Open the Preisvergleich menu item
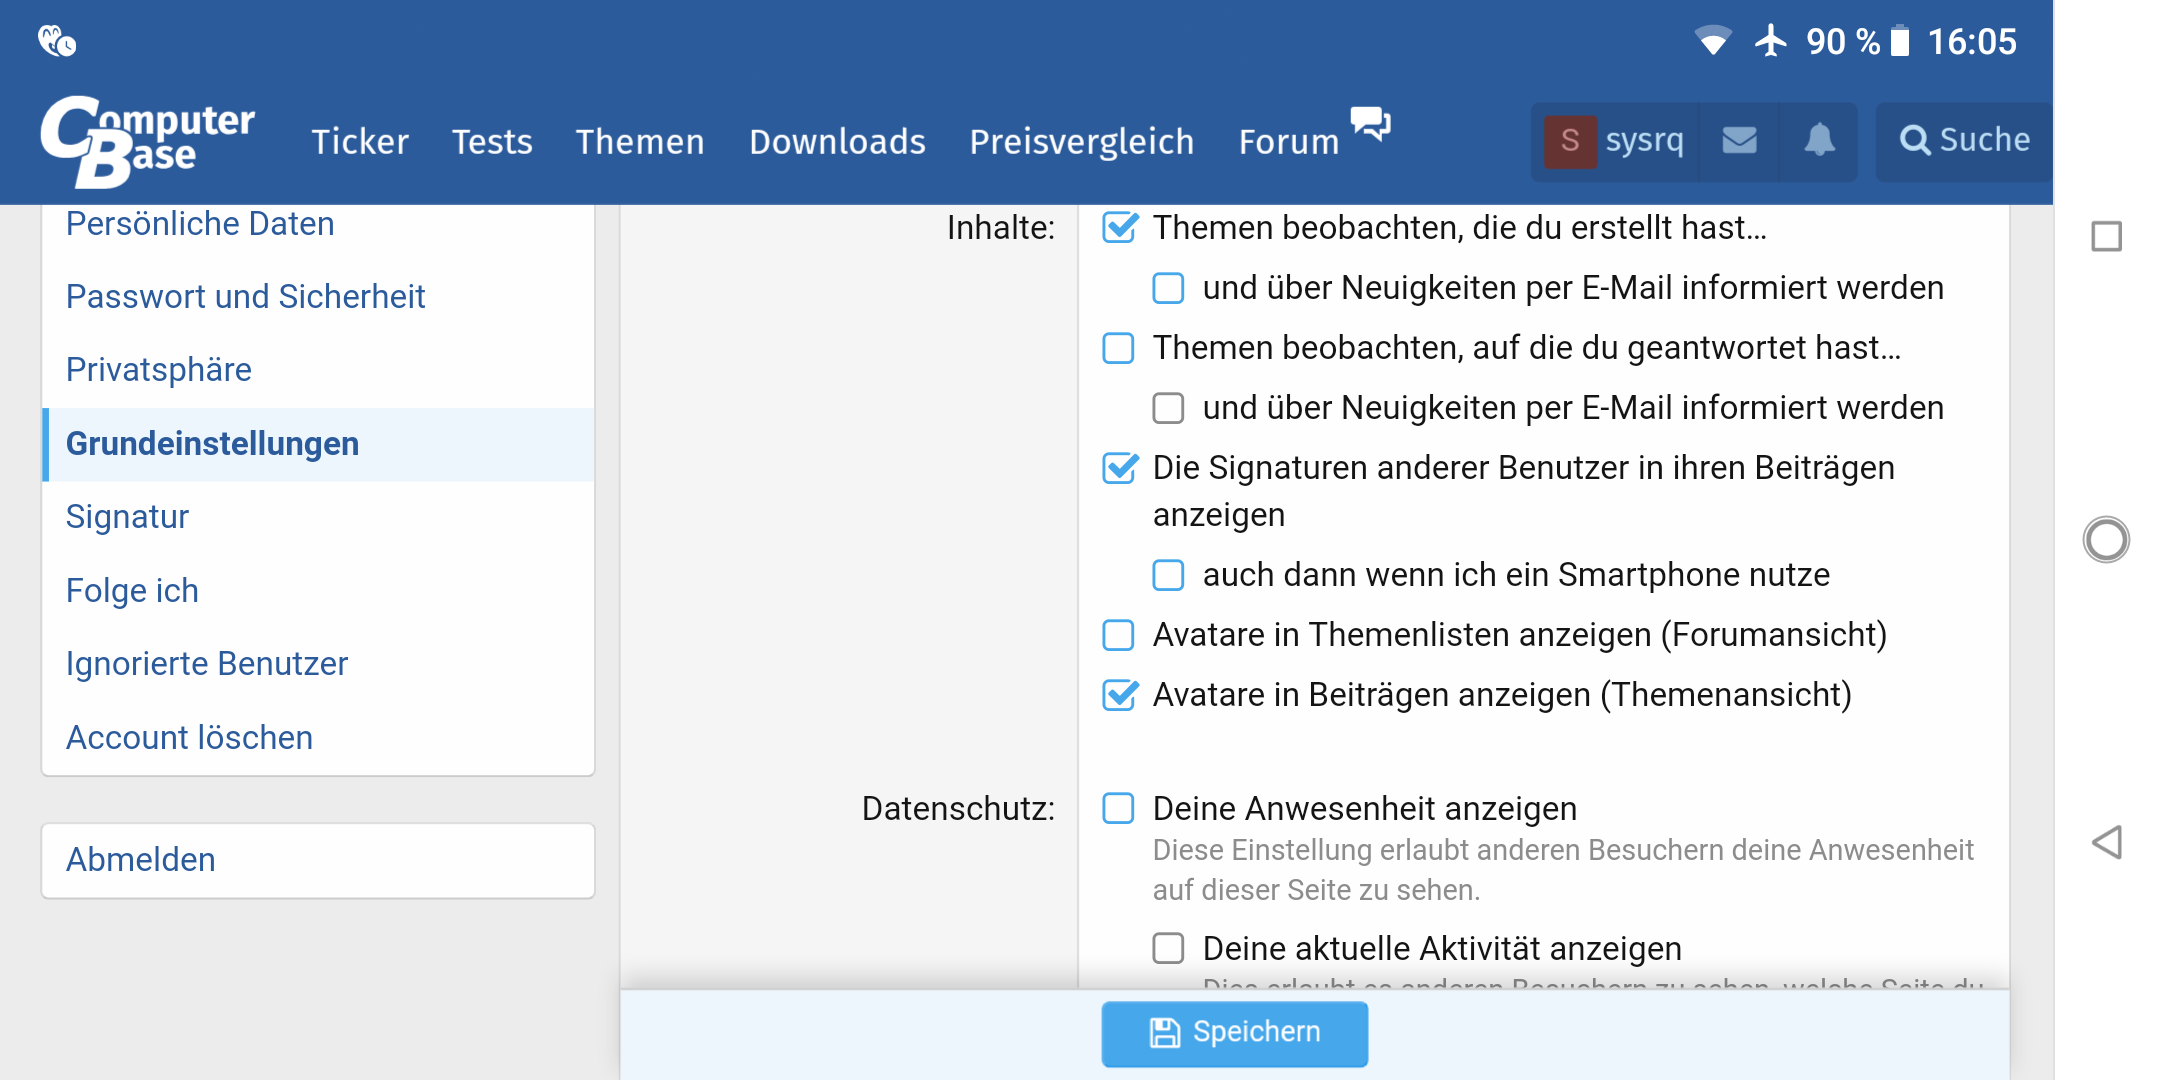 (x=1081, y=142)
